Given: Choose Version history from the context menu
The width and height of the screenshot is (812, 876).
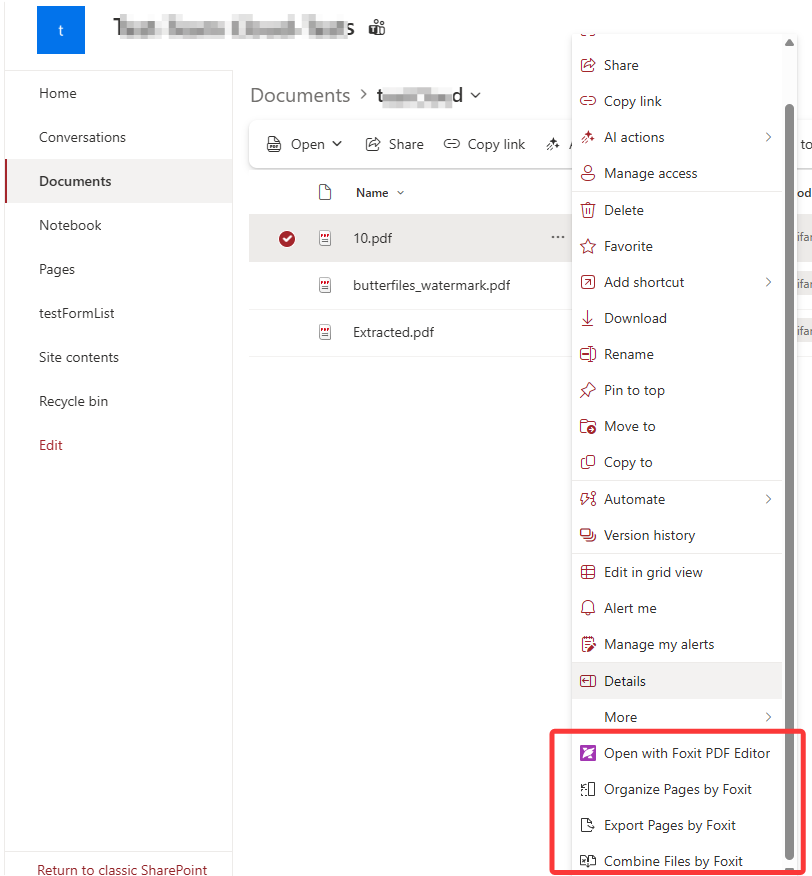Looking at the screenshot, I should pos(677,535).
